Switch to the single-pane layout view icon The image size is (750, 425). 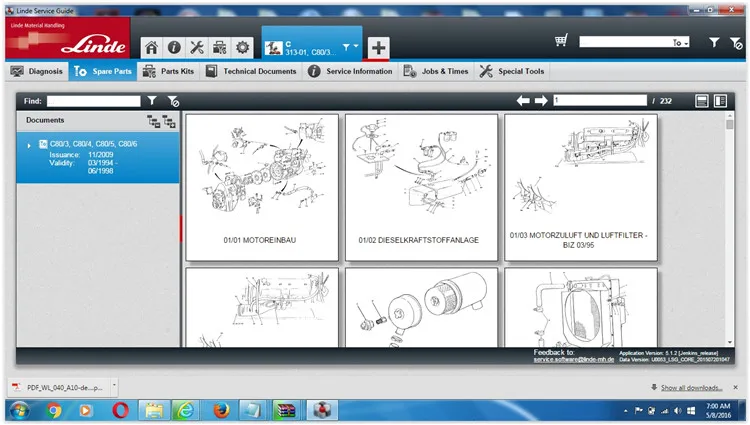[702, 101]
